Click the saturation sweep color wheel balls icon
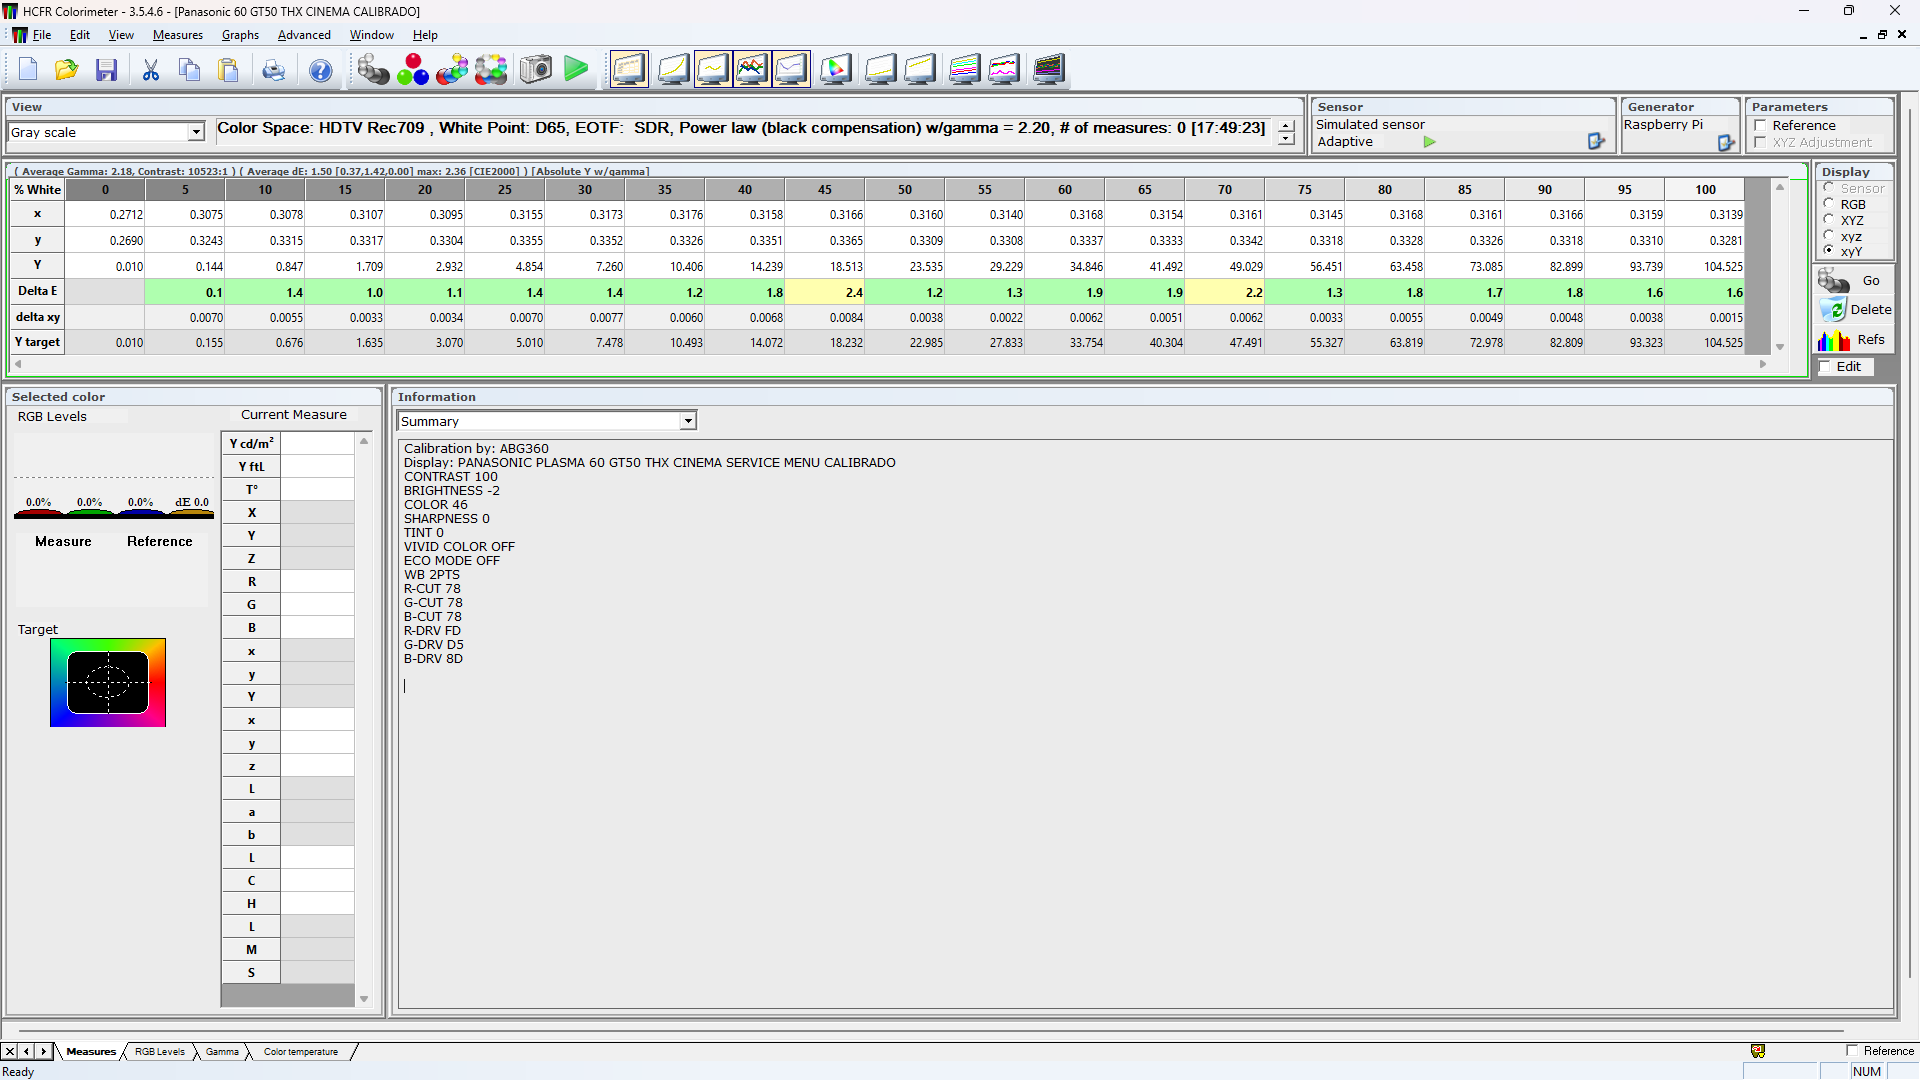The width and height of the screenshot is (1920, 1080). click(x=491, y=70)
